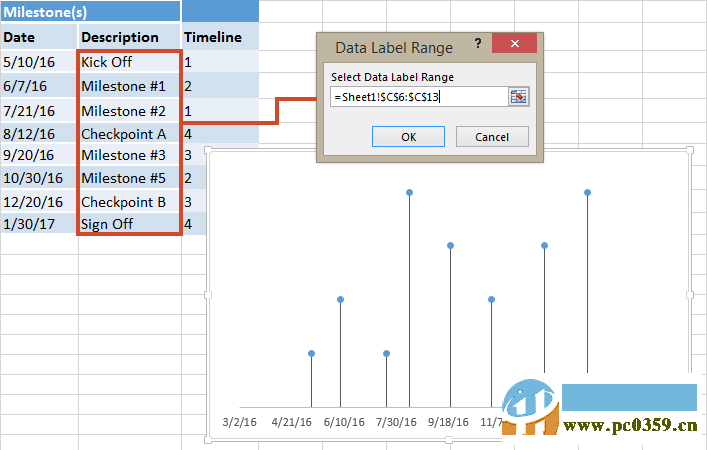Select the Milestone #5 cell
The image size is (707, 450).
[129, 178]
